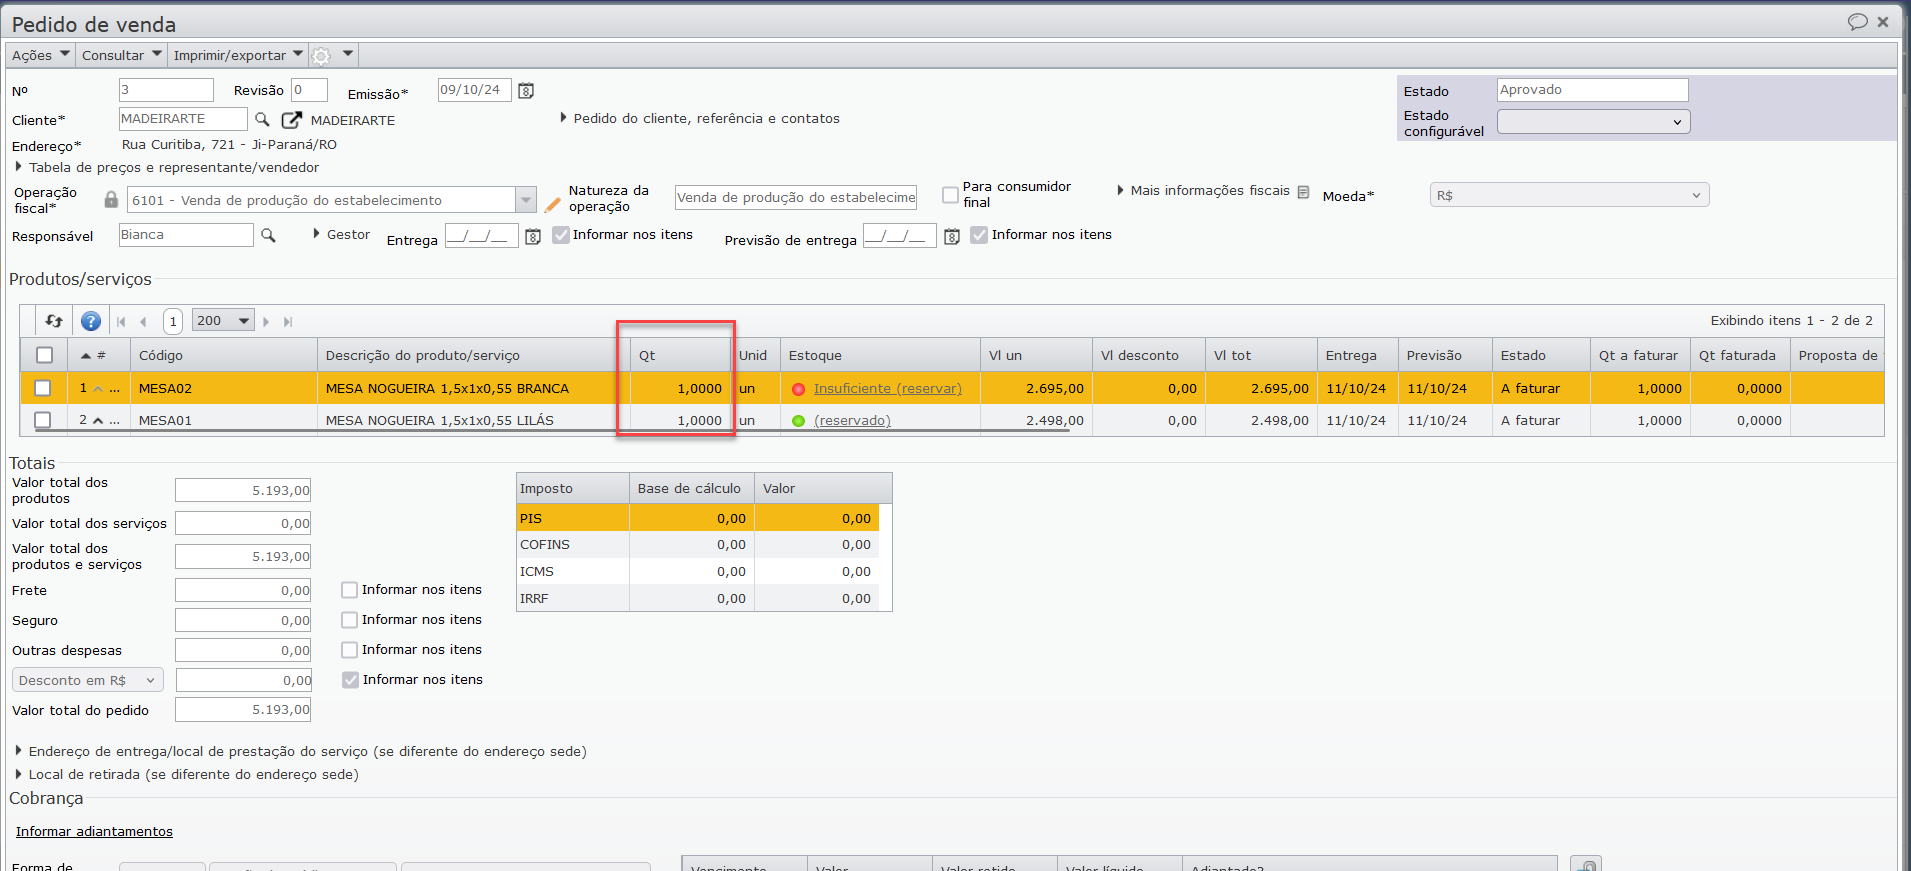
Task: Toggle Informar nos itens for Entrega
Action: click(561, 235)
